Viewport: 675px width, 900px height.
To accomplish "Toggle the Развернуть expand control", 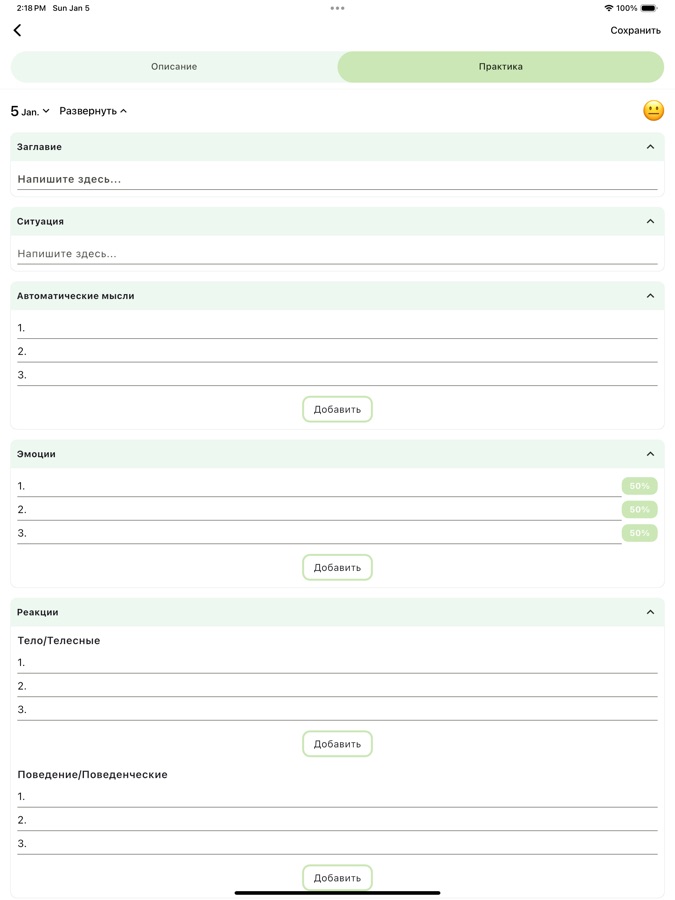I will (93, 111).
